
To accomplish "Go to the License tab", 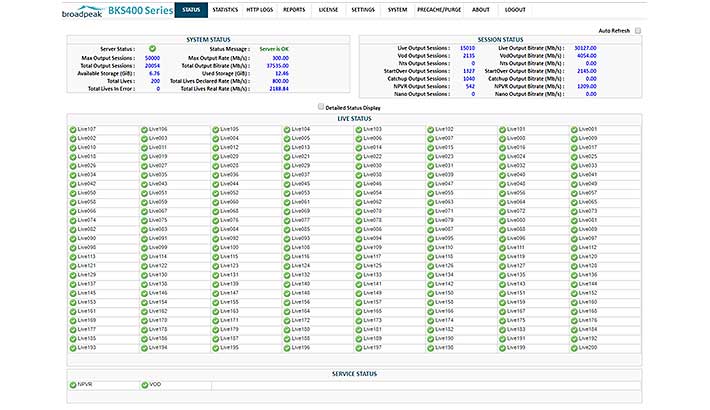I will click(328, 9).
